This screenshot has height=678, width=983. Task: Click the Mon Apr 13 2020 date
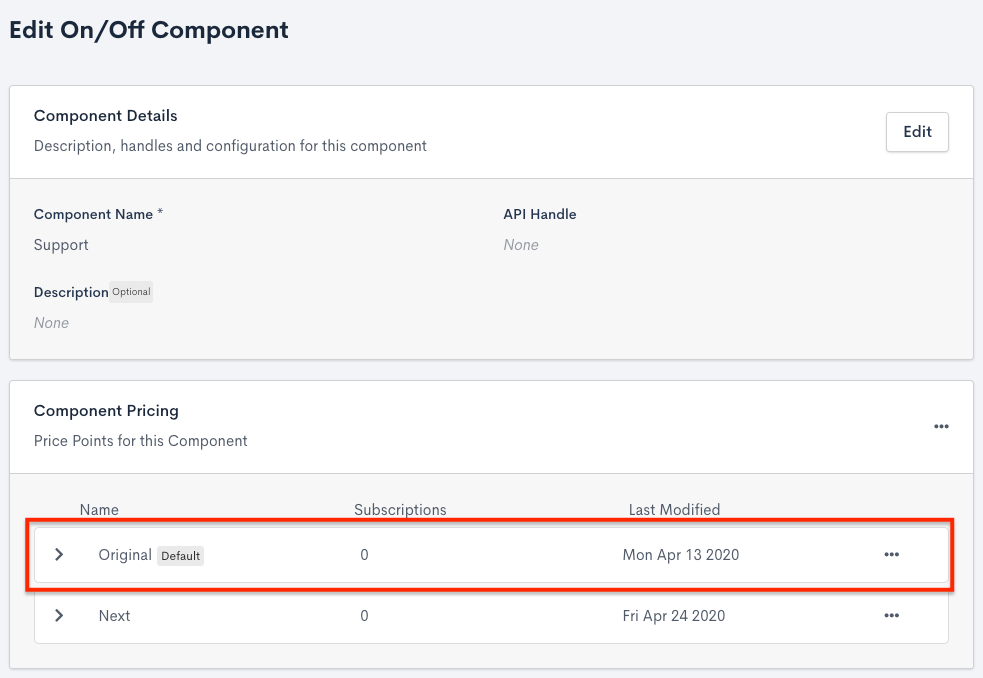coord(680,555)
